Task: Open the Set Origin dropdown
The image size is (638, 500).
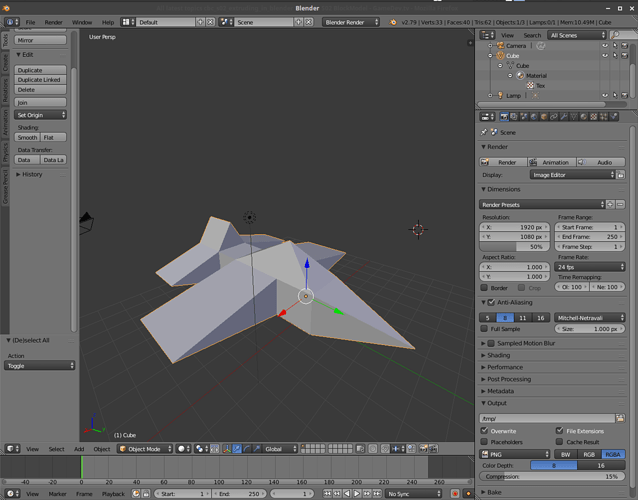Action: (40, 115)
